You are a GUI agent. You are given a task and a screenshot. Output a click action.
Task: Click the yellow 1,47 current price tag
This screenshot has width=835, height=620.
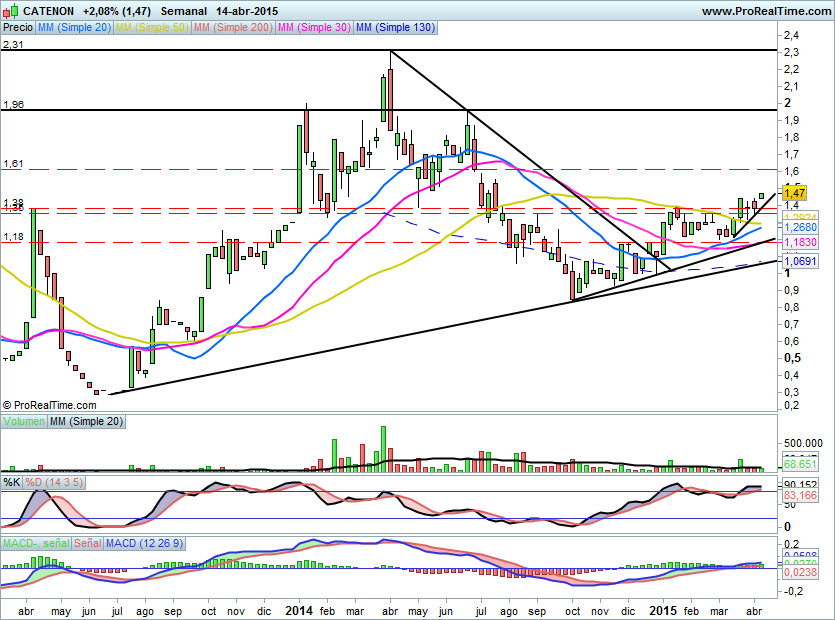795,192
